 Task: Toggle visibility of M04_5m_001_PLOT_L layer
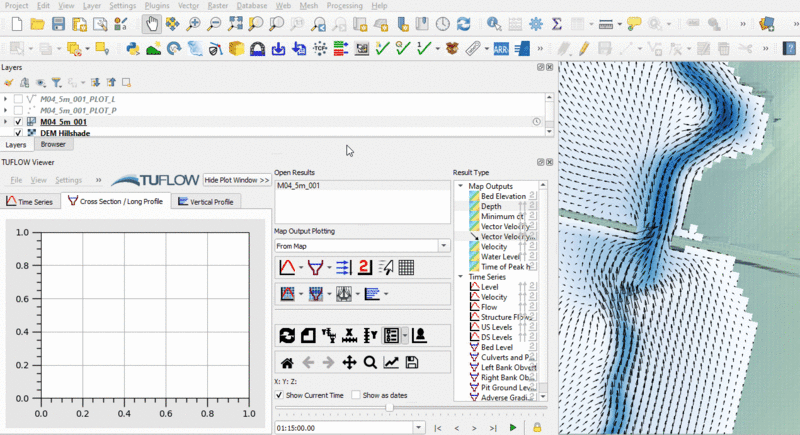[x=18, y=99]
